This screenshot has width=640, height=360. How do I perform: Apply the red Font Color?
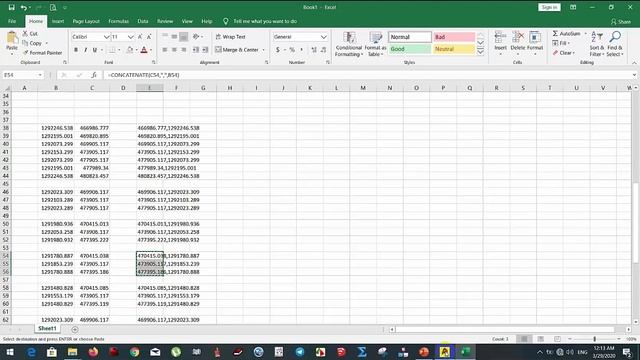[x=144, y=50]
